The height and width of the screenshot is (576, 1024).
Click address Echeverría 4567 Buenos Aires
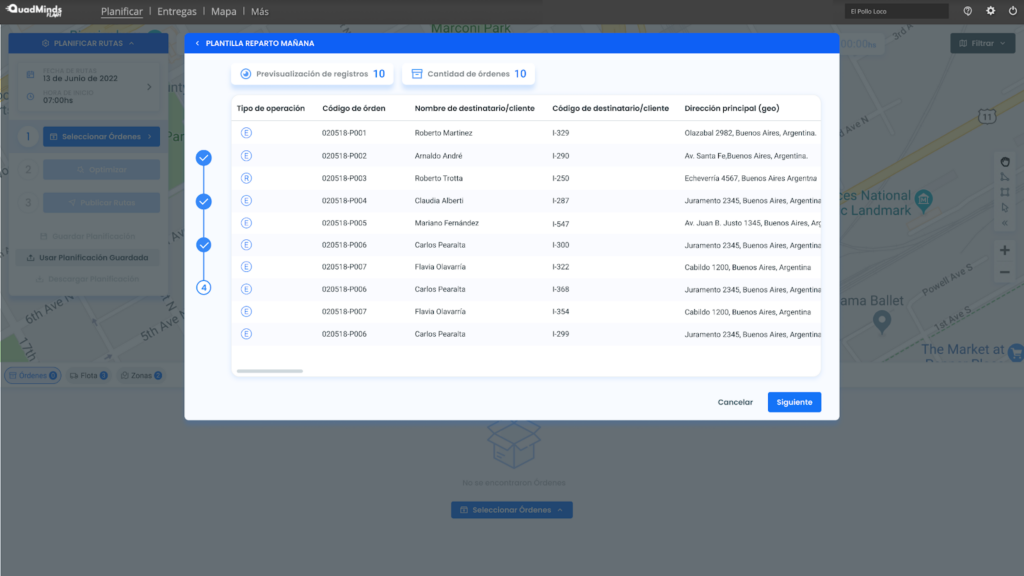click(750, 178)
